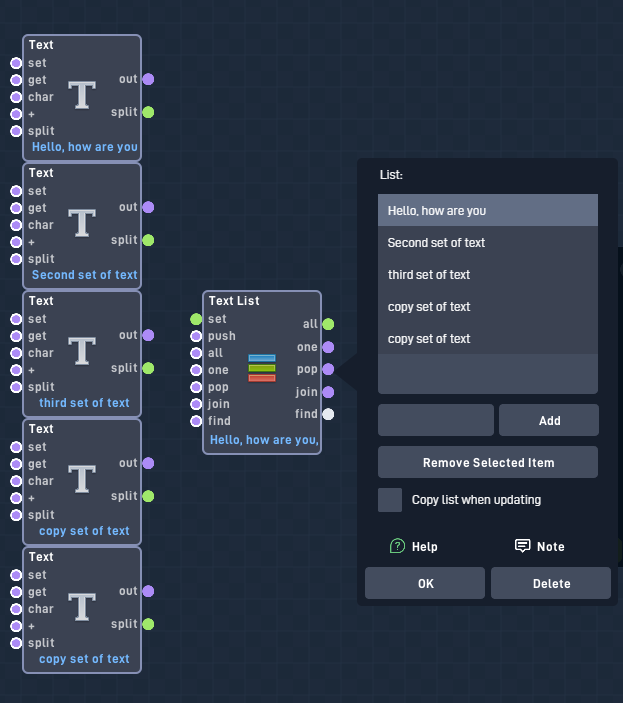
Task: Click the set input port of 'Hello, how are you' node
Action: [16, 63]
